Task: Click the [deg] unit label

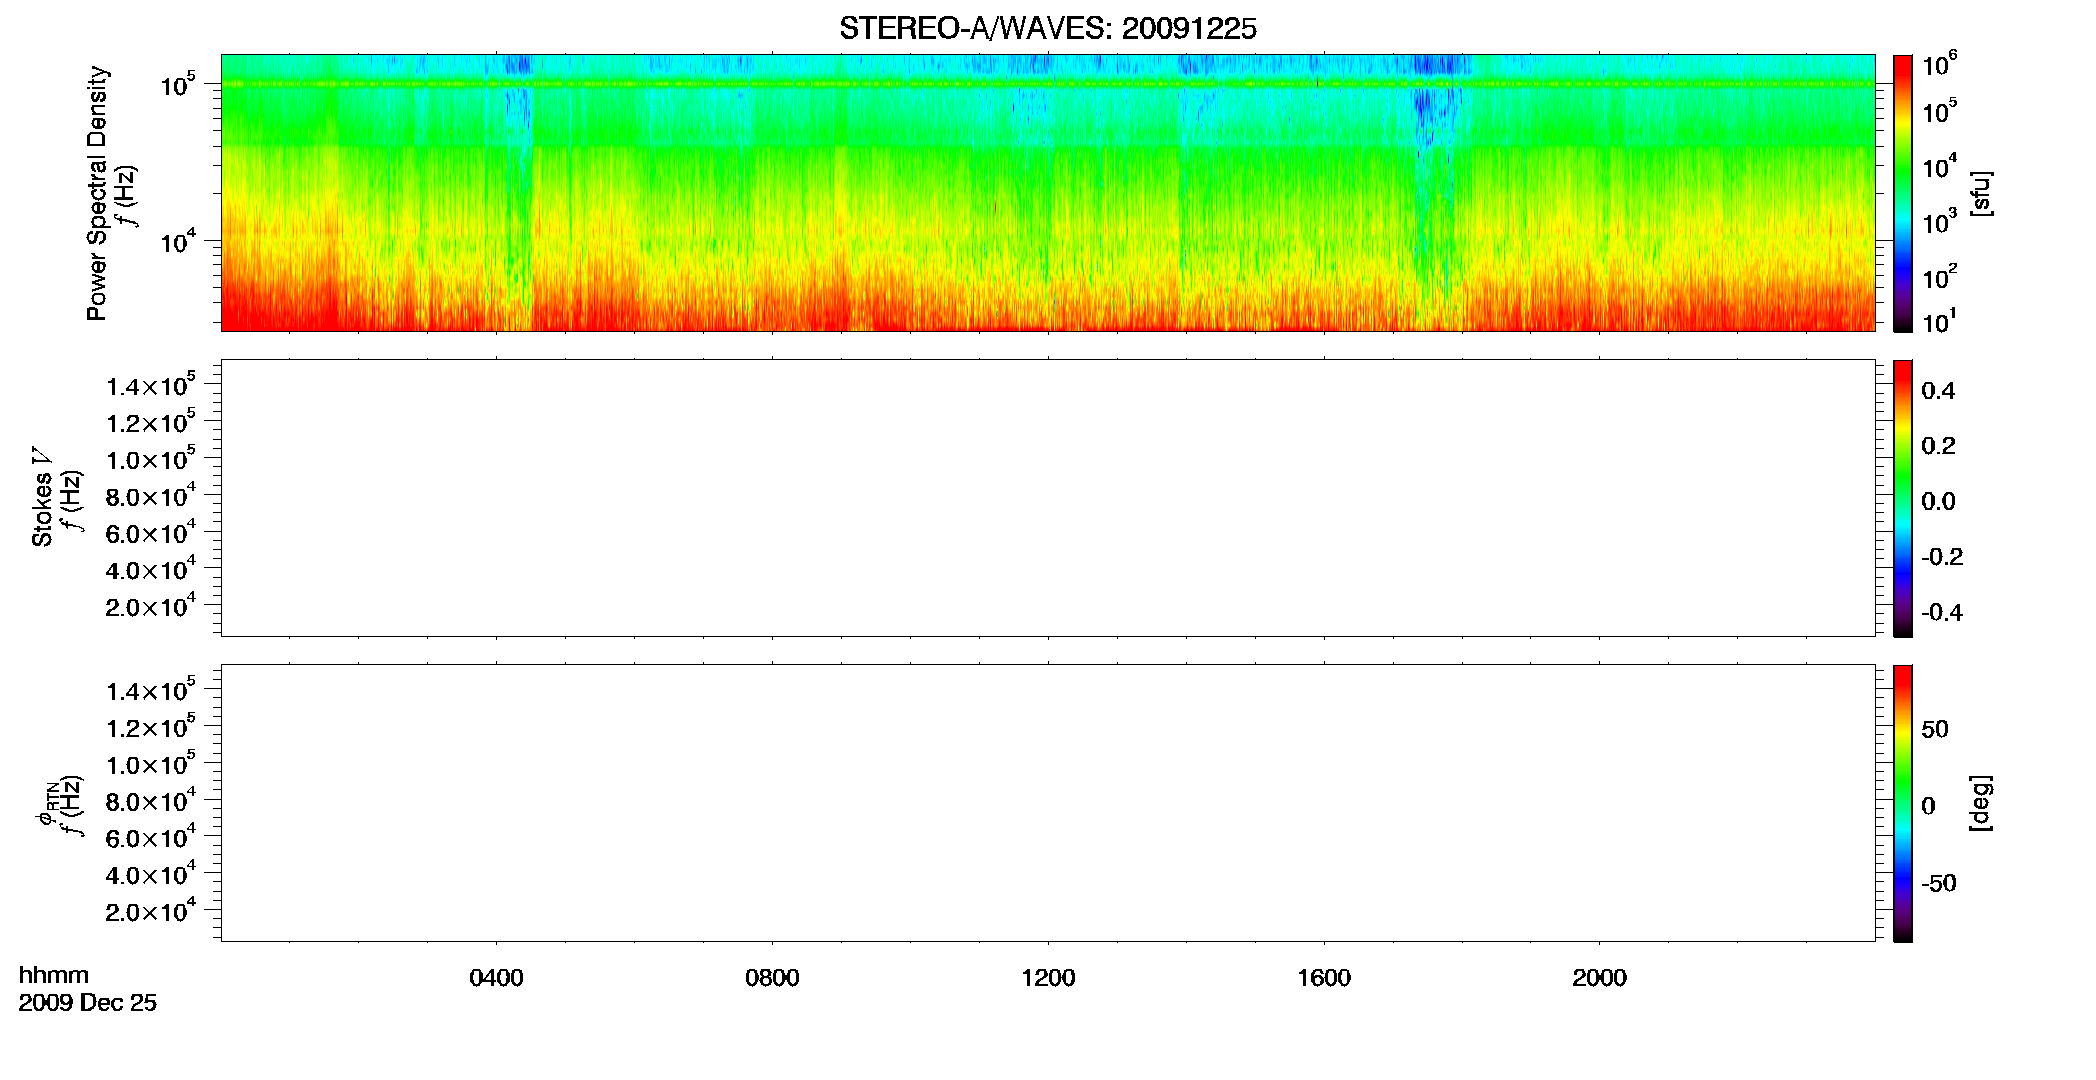Action: coord(1982,803)
